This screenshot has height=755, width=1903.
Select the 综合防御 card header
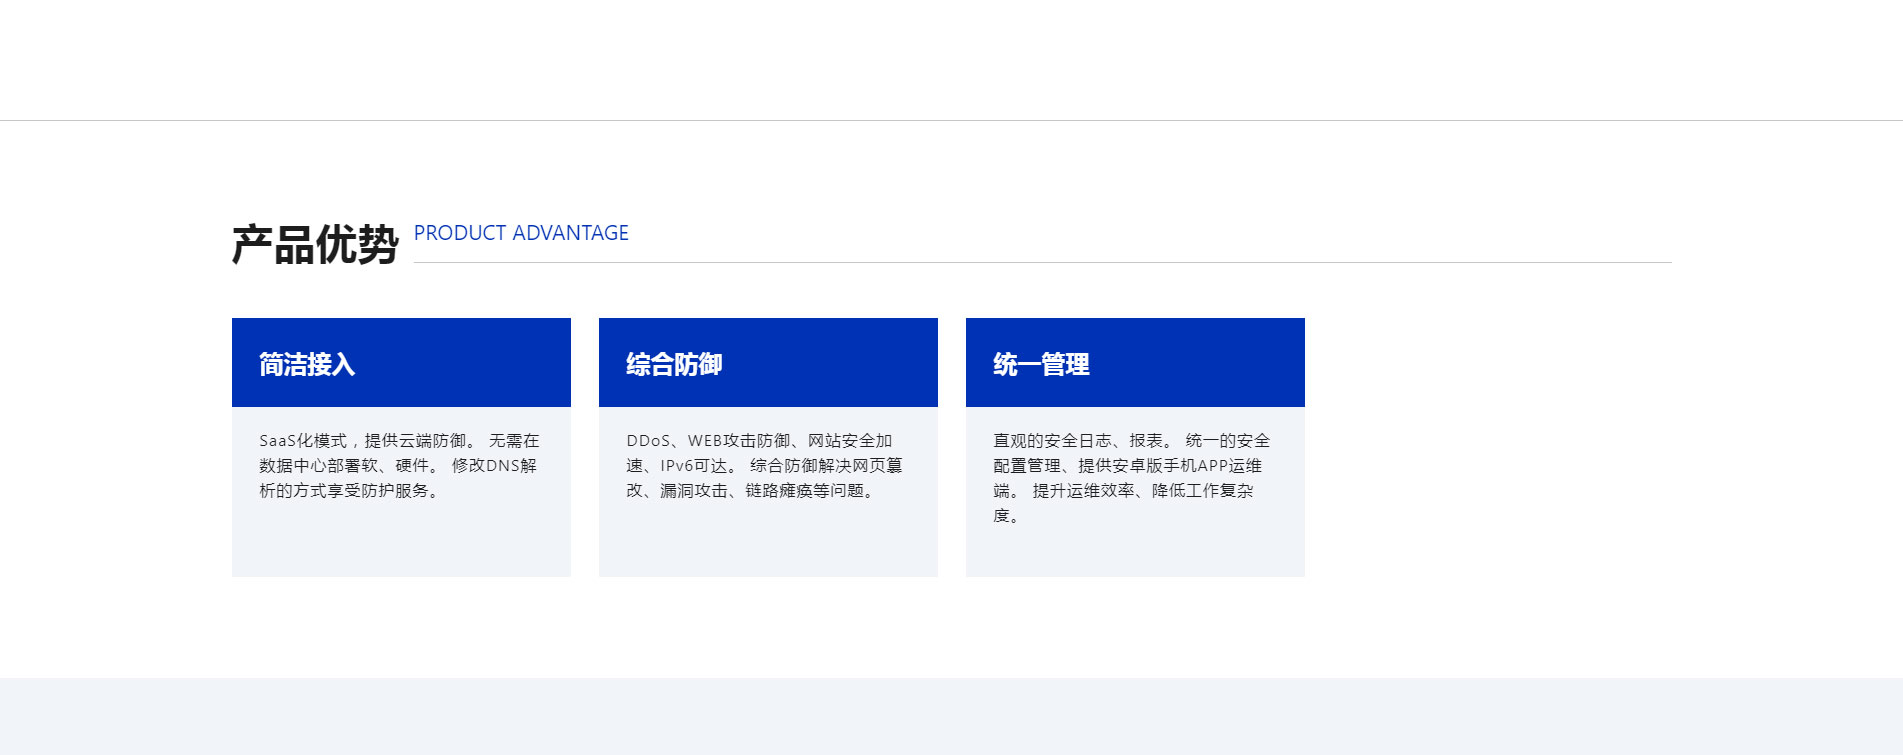(768, 362)
